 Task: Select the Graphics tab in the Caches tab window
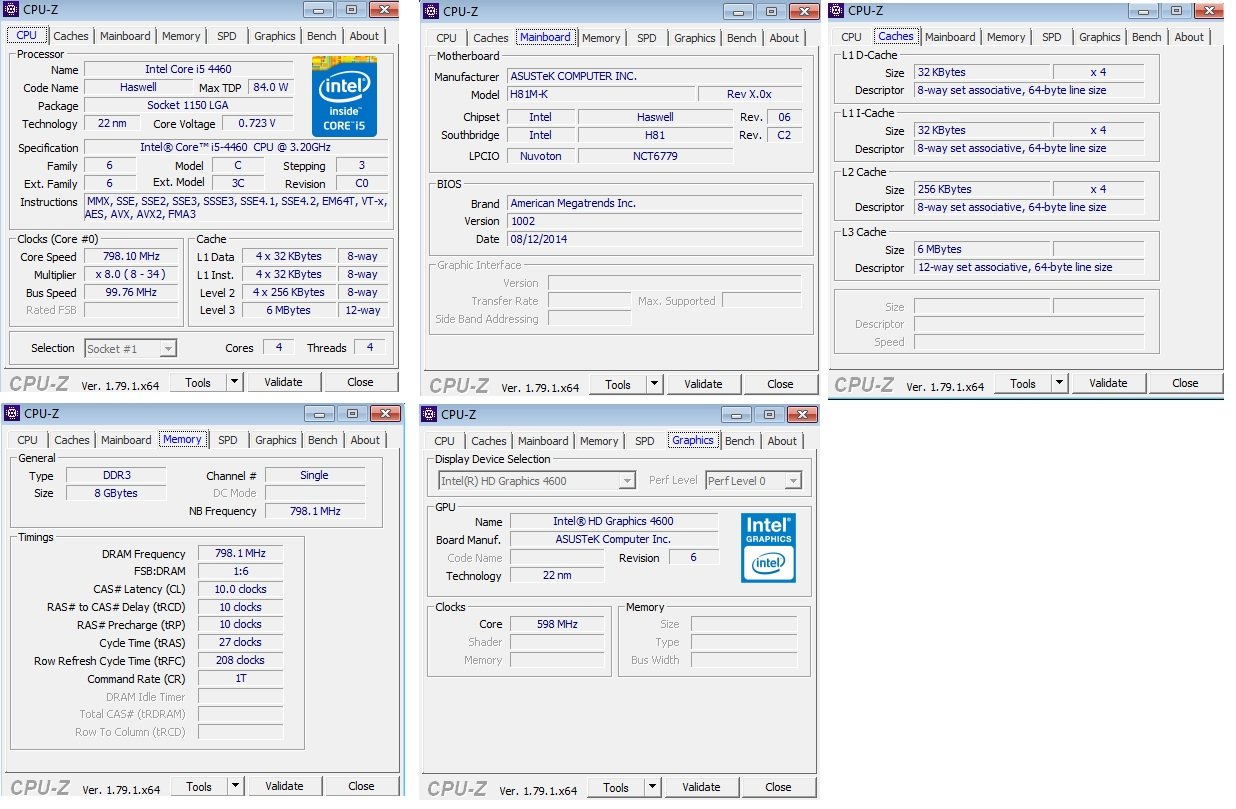[x=1099, y=37]
